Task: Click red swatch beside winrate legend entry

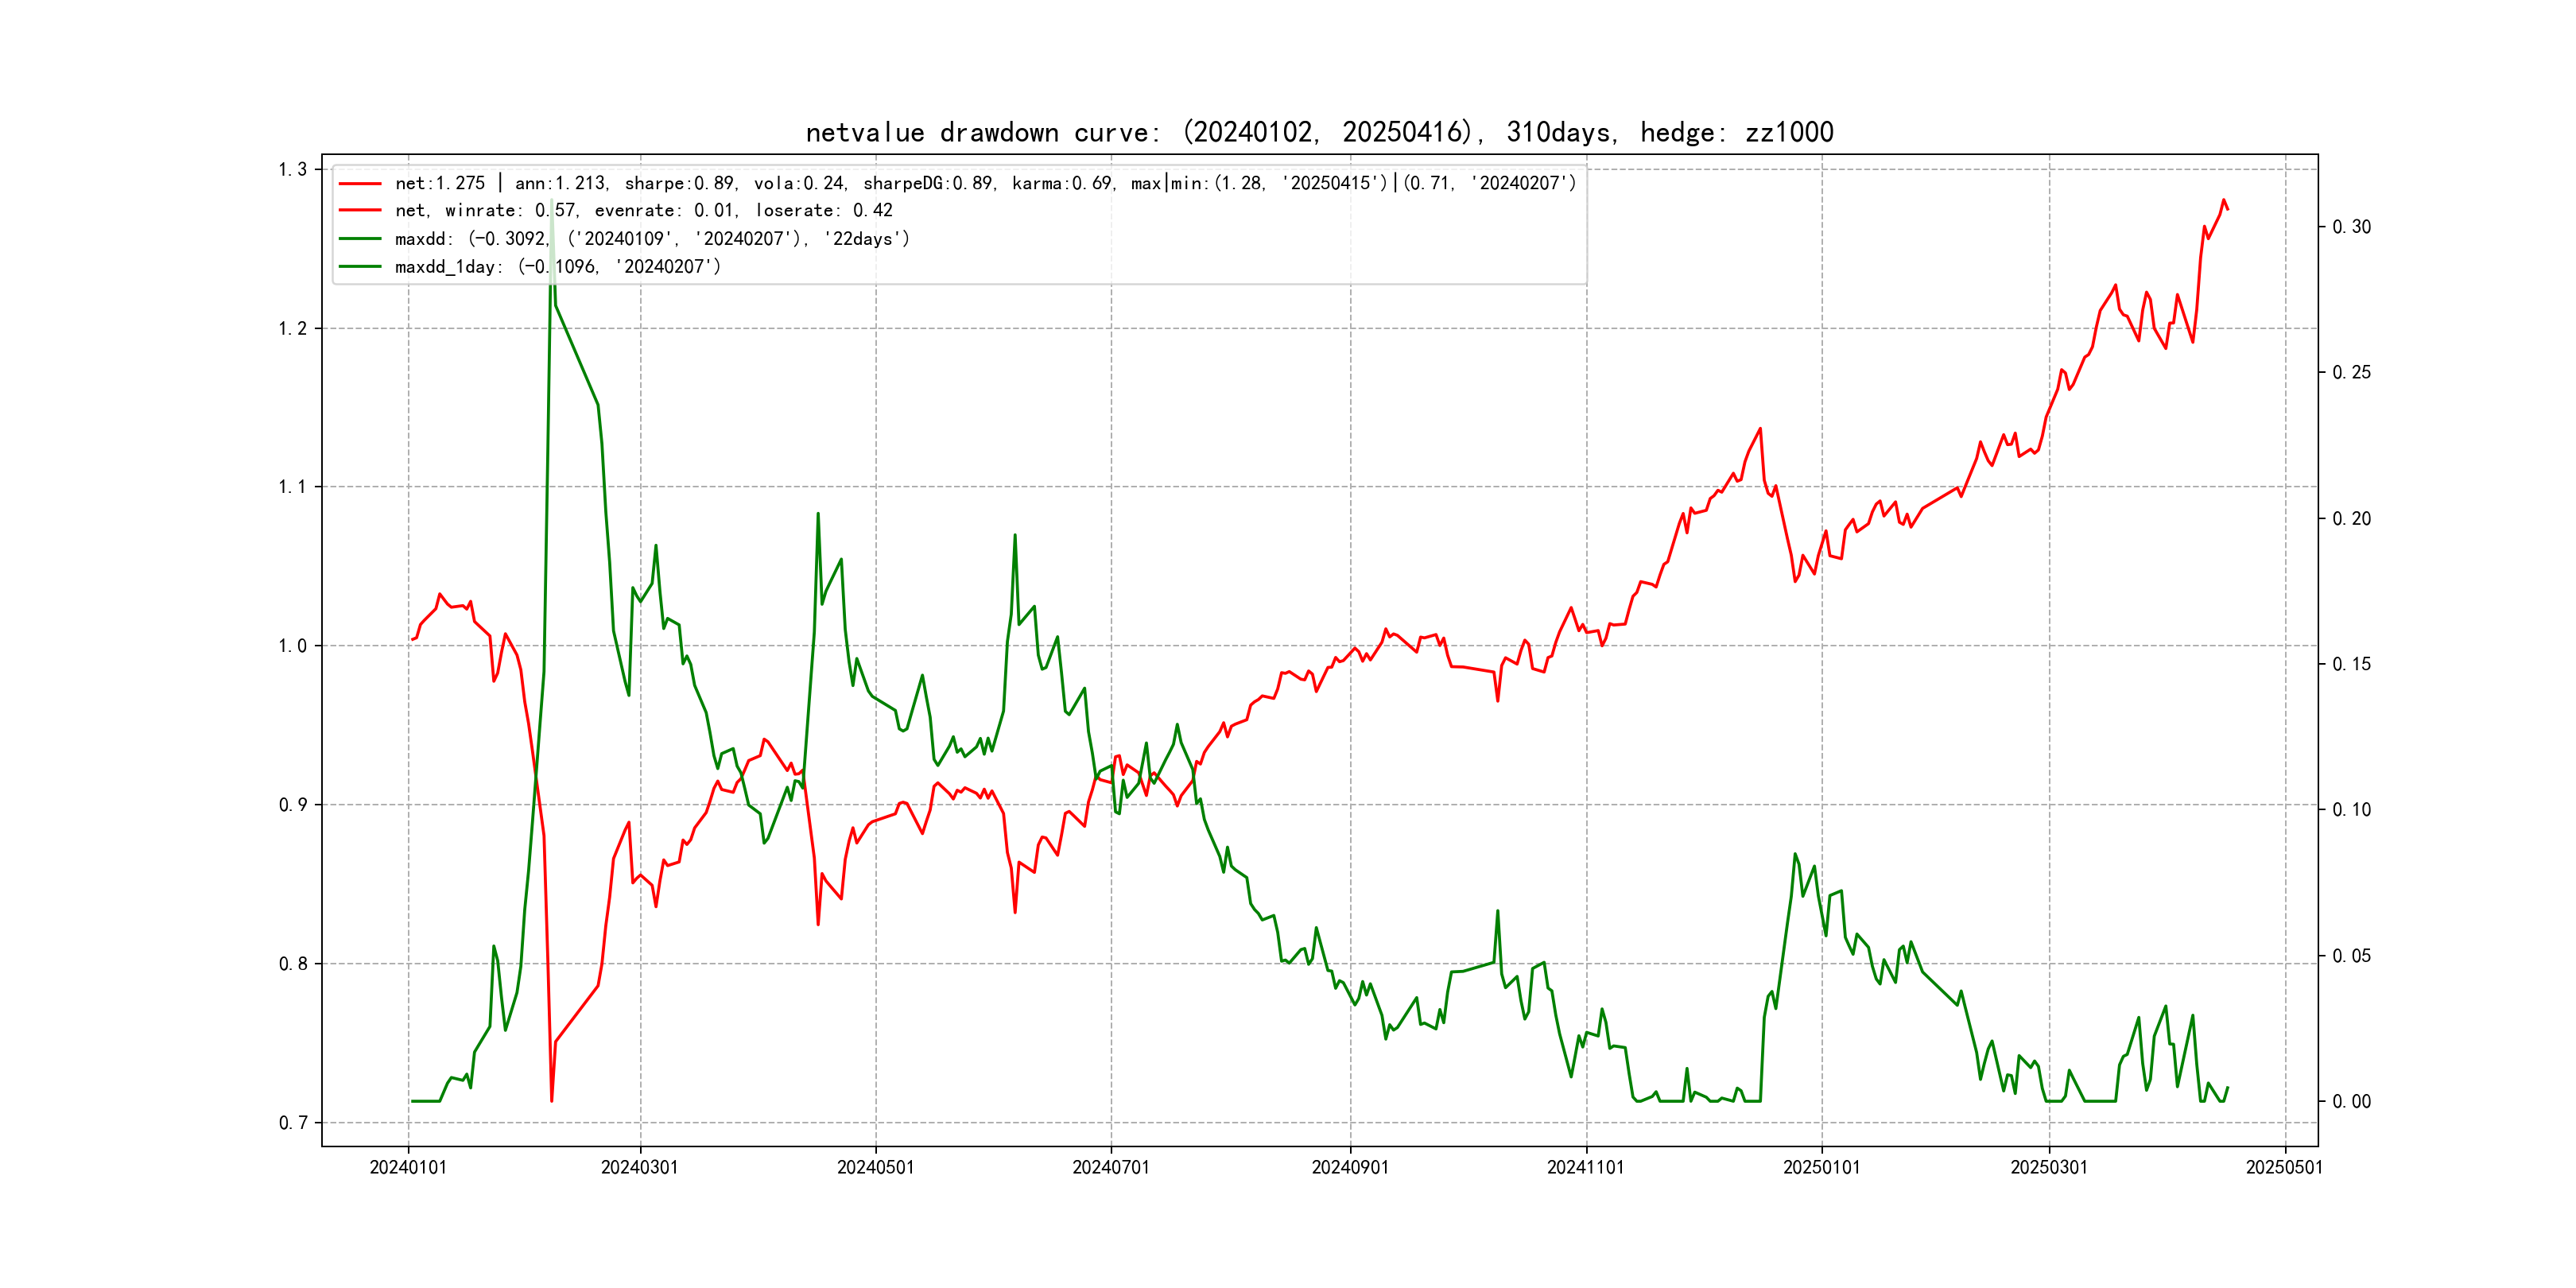Action: [x=359, y=211]
